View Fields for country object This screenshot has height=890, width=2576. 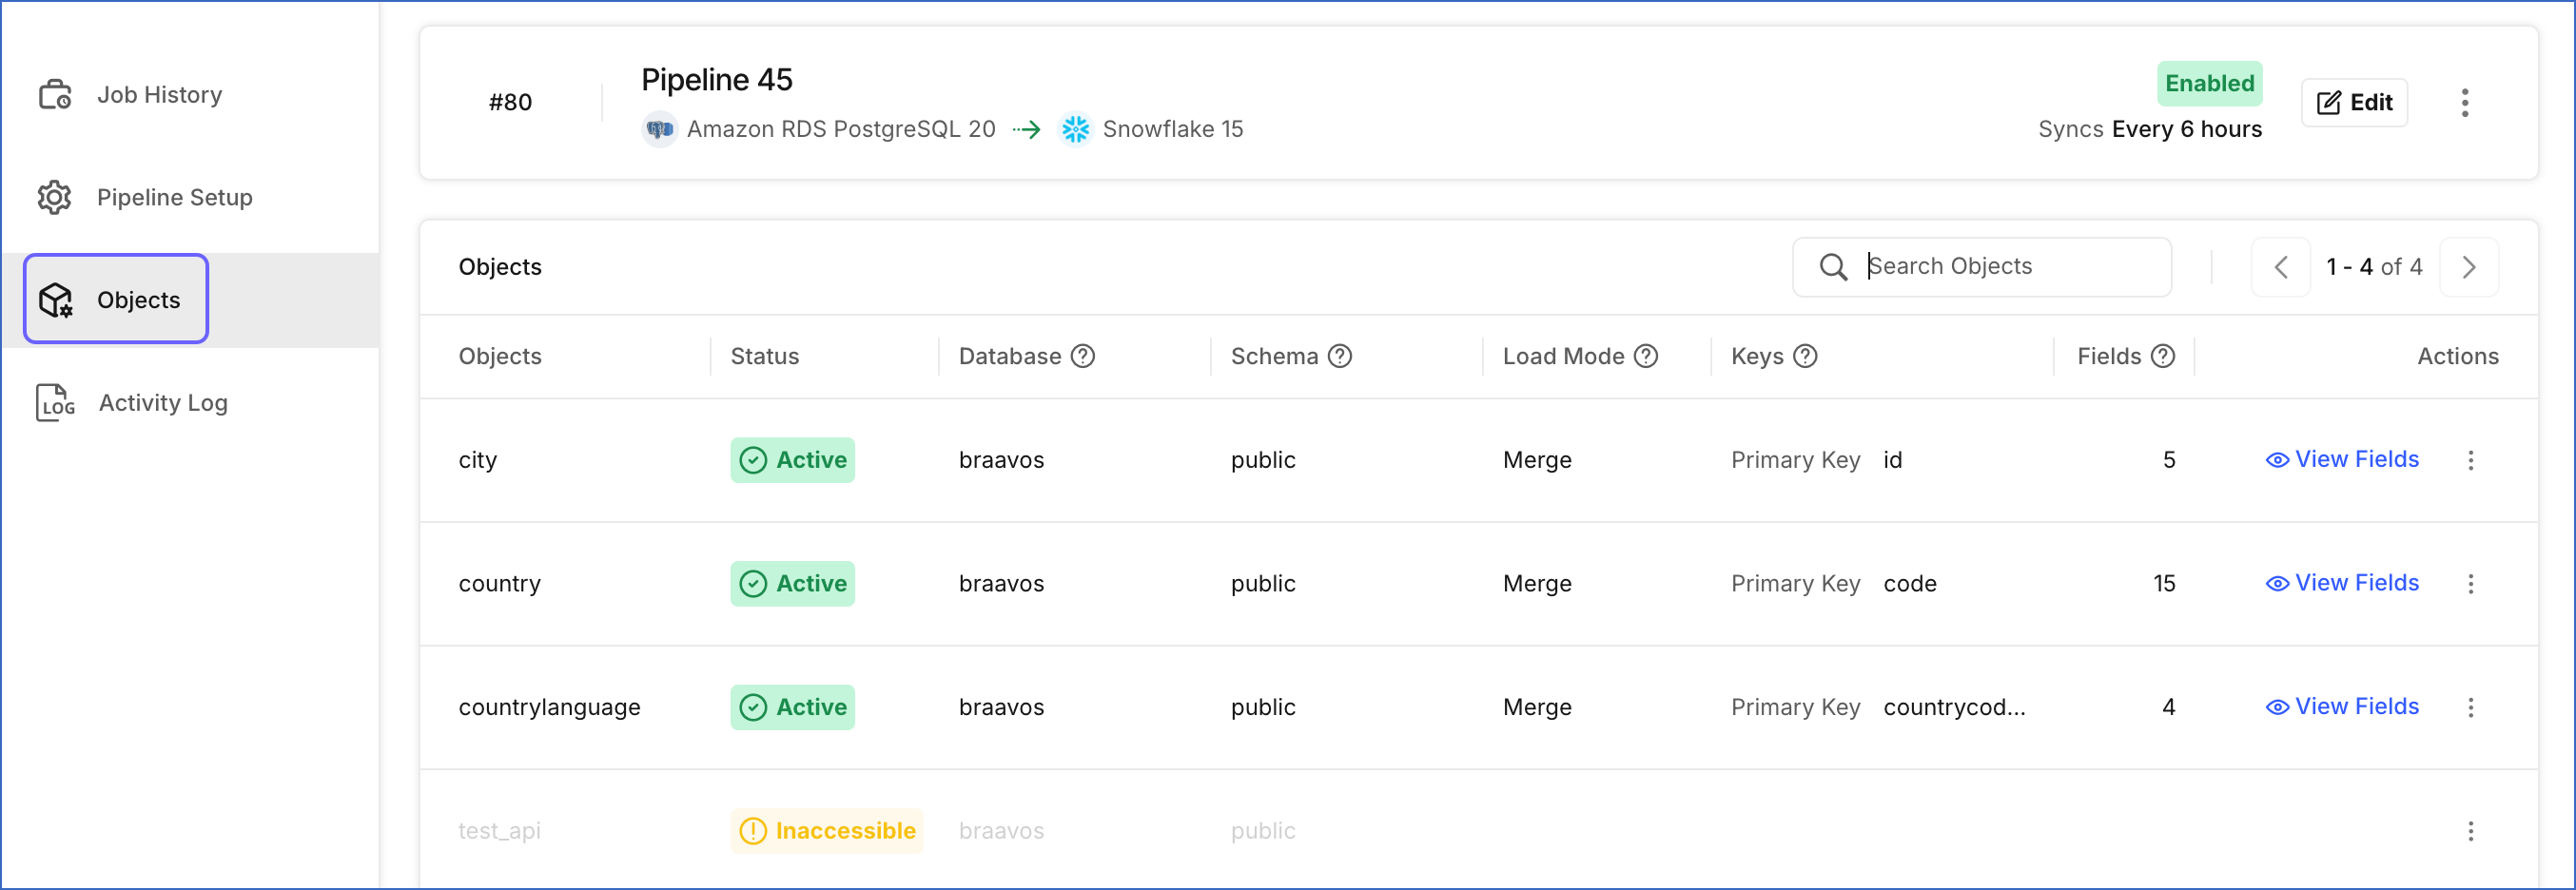[x=2342, y=584]
